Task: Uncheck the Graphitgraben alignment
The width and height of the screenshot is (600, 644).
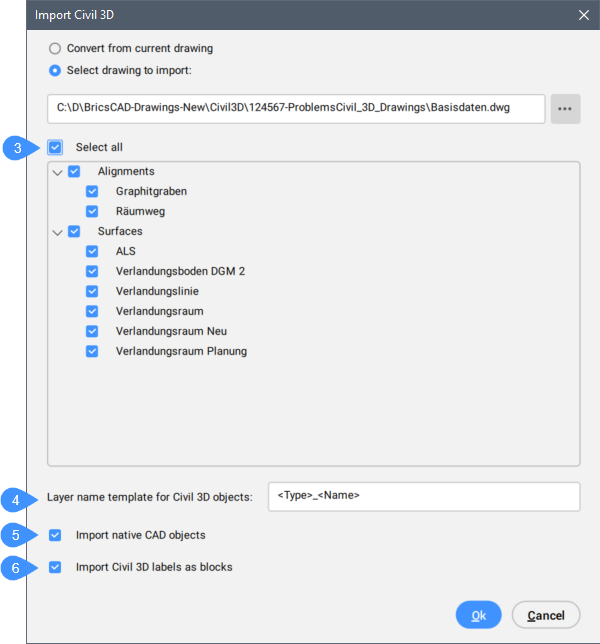Action: (92, 191)
